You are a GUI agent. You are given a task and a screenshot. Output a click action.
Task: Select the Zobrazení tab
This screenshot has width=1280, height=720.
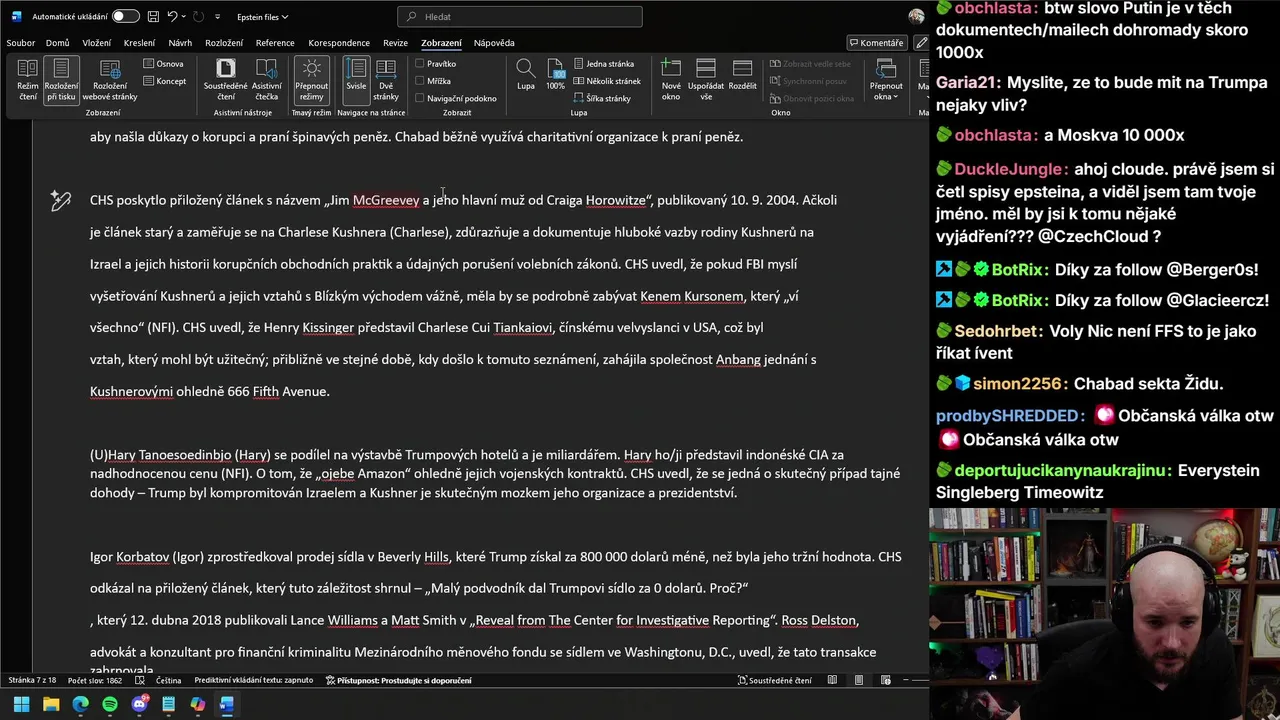(x=441, y=43)
